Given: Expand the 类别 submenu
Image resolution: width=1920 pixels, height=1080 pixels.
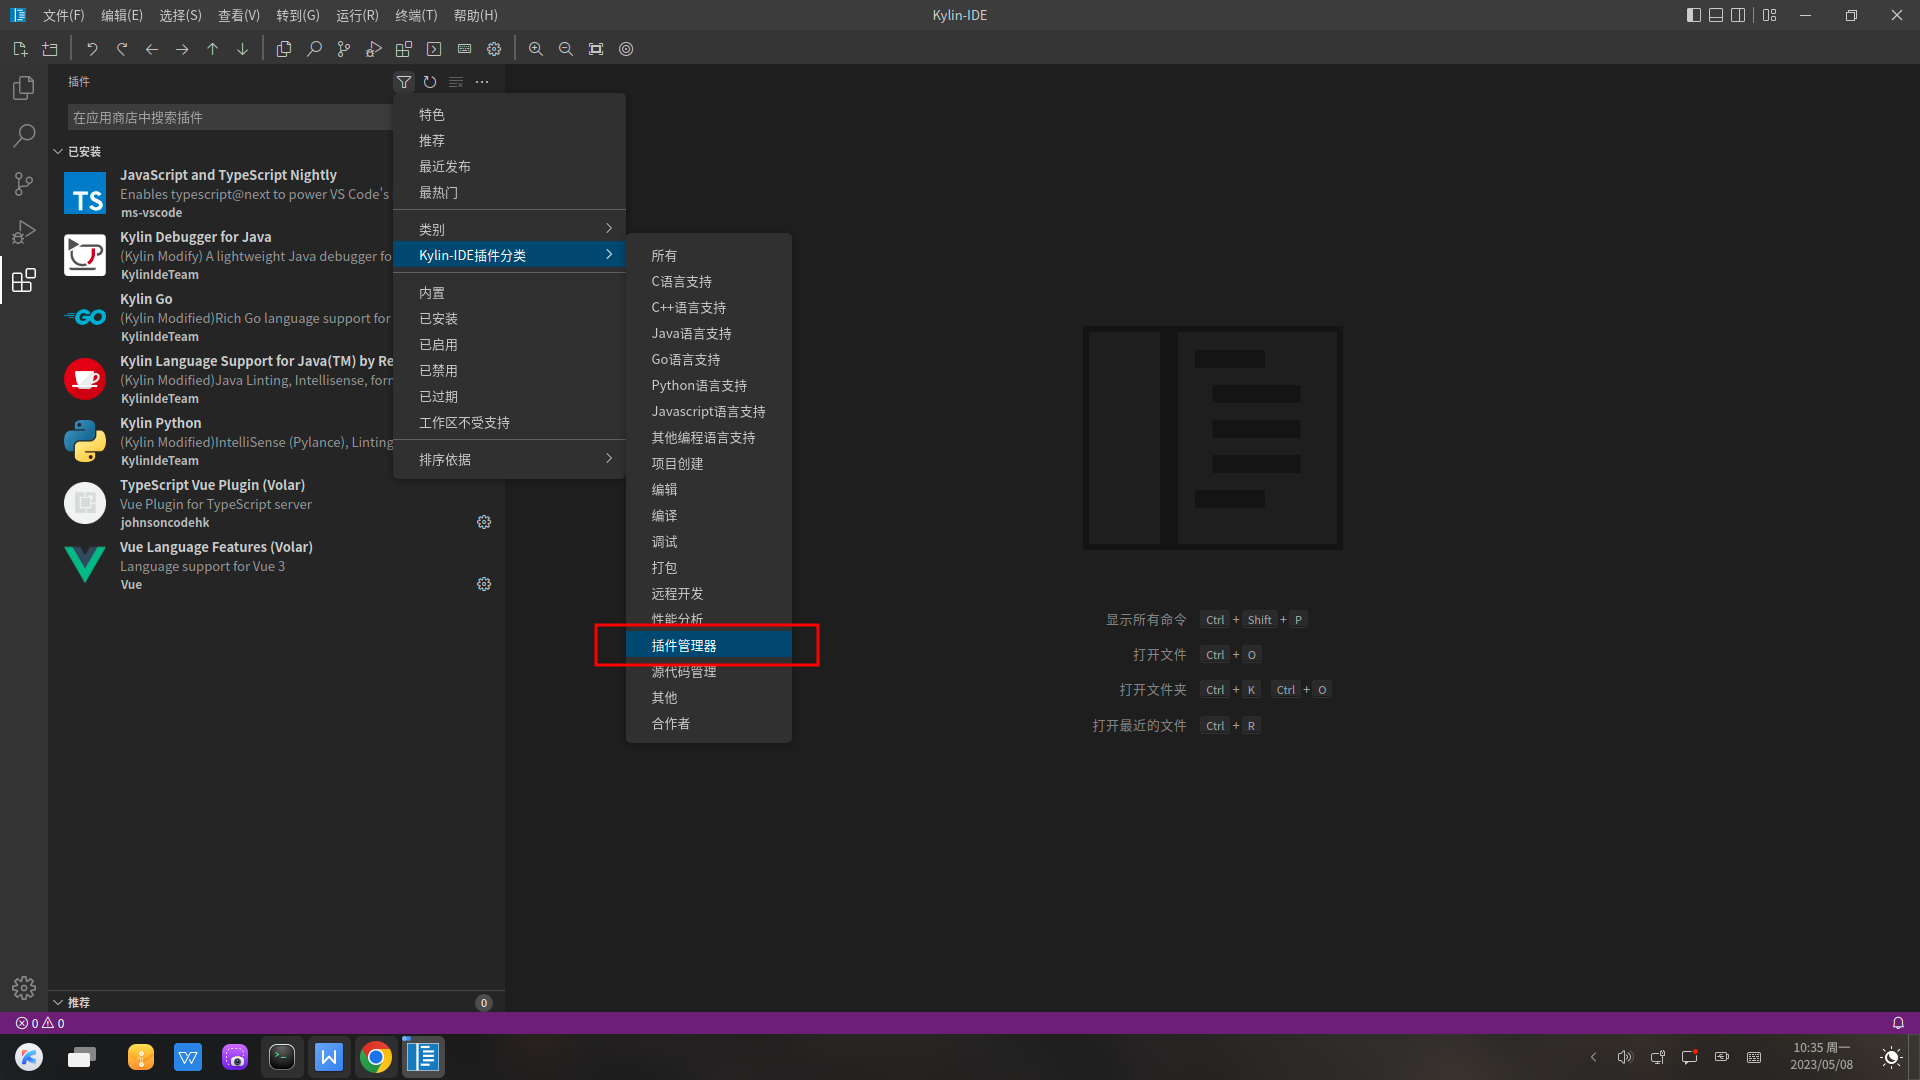Looking at the screenshot, I should 509,229.
